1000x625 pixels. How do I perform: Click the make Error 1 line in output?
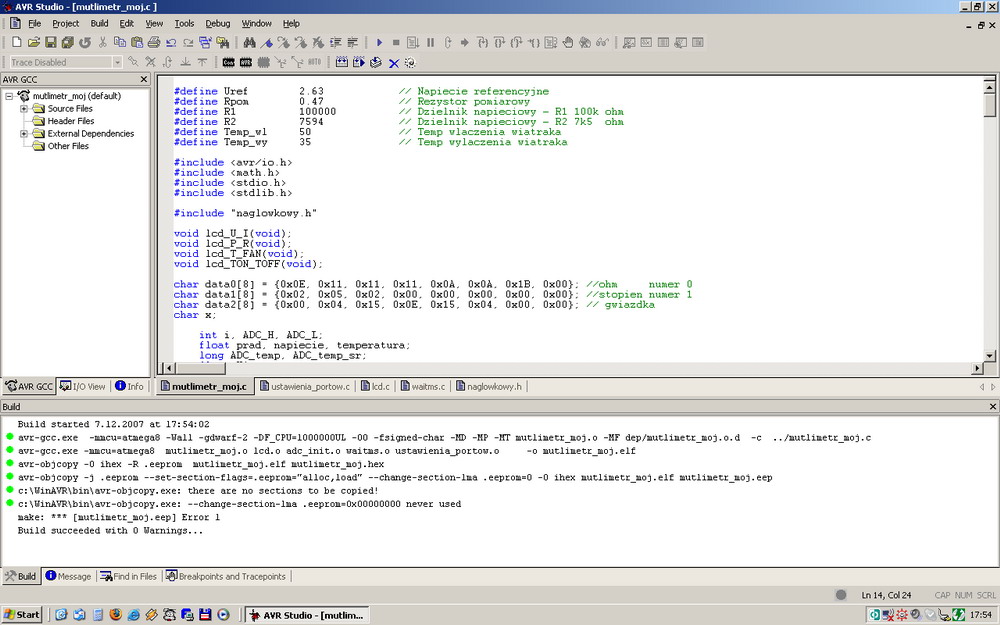(119, 517)
